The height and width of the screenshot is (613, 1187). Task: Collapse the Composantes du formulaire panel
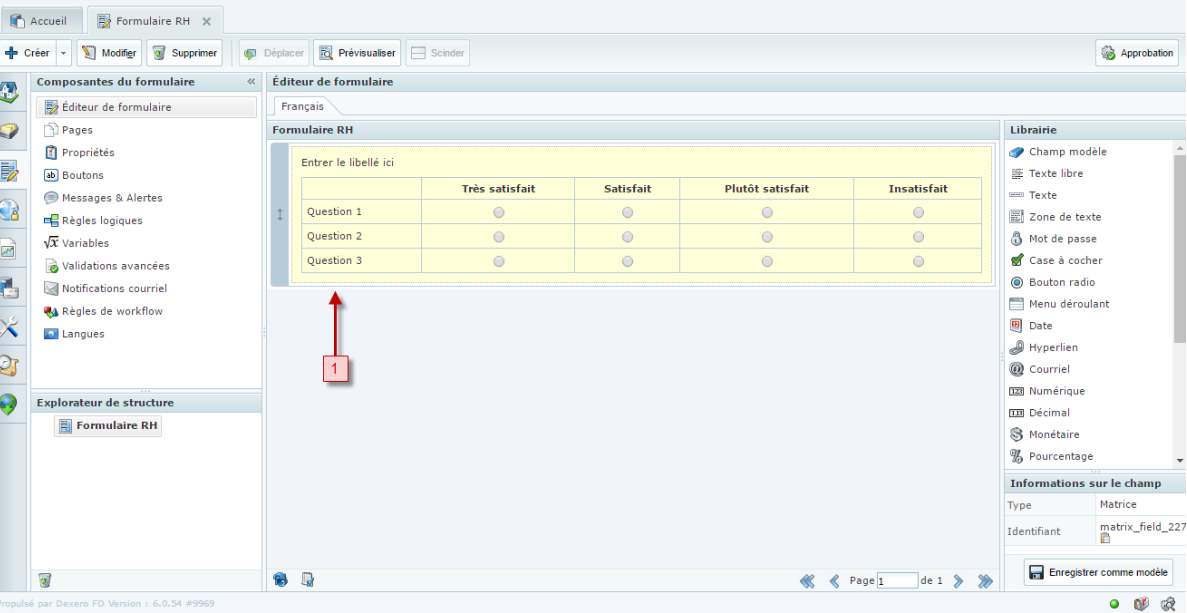tap(251, 82)
